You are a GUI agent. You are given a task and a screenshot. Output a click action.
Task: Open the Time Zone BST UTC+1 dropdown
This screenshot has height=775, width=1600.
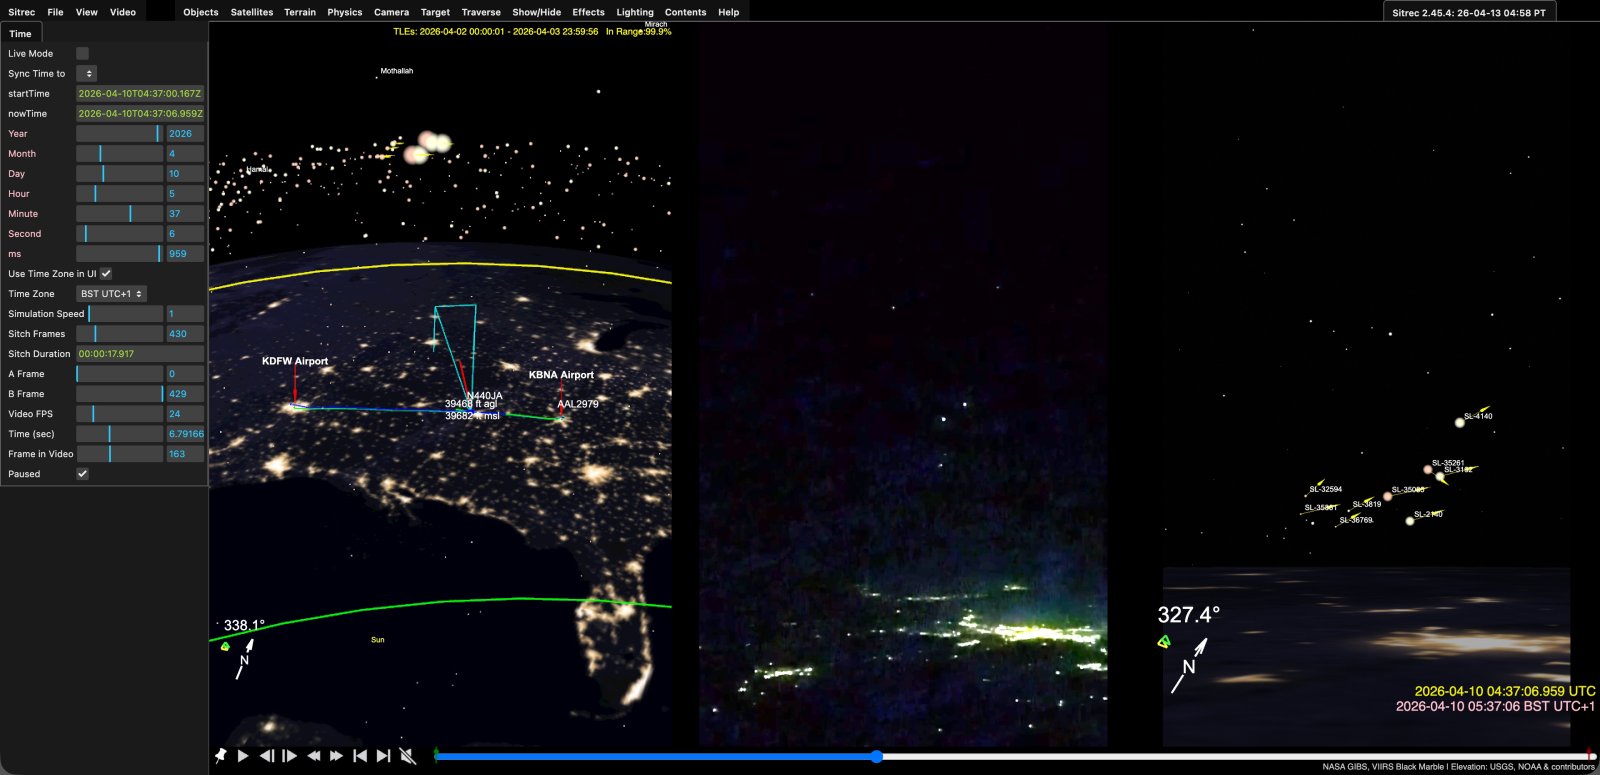pos(112,294)
